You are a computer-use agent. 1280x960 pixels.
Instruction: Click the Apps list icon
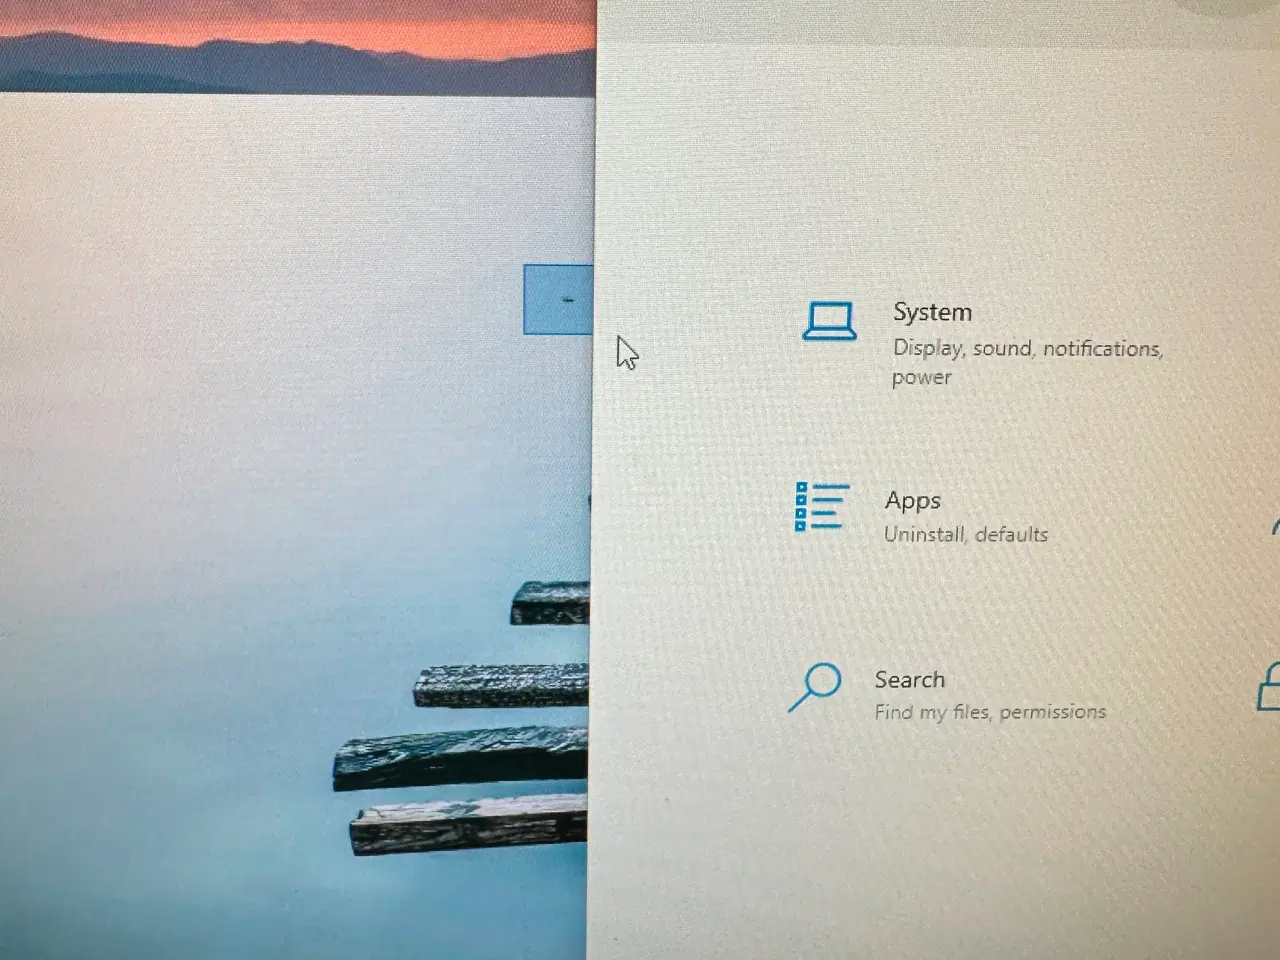822,507
